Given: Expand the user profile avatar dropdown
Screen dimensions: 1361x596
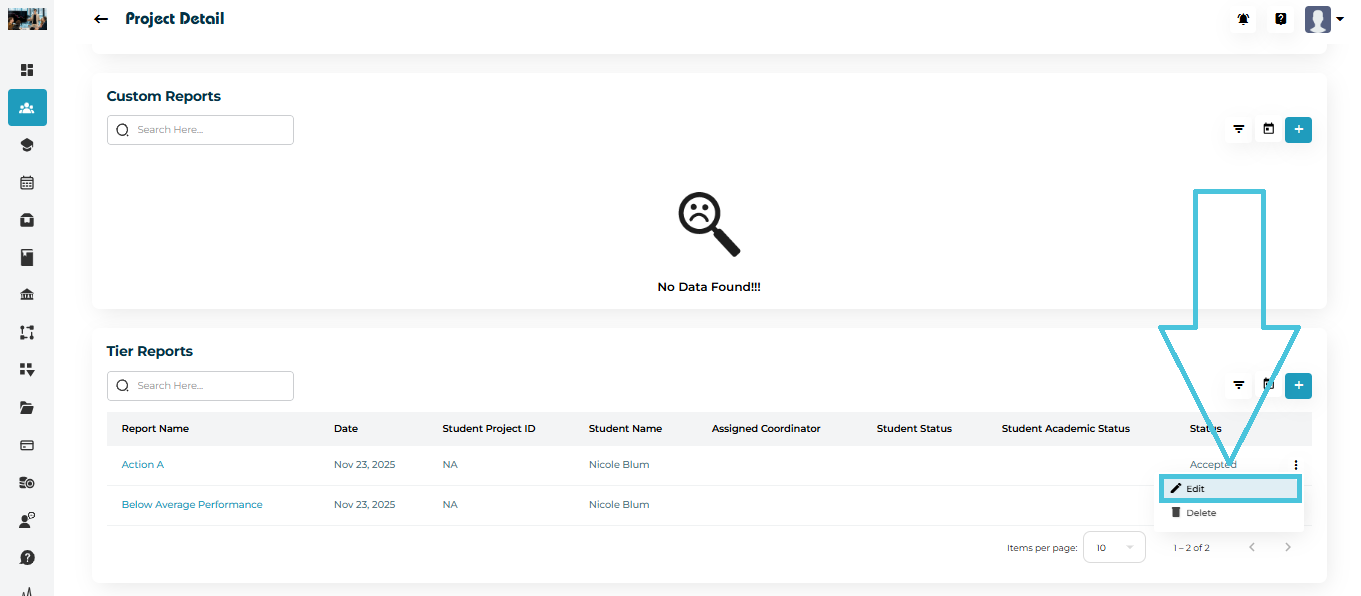Looking at the screenshot, I should tap(1323, 19).
